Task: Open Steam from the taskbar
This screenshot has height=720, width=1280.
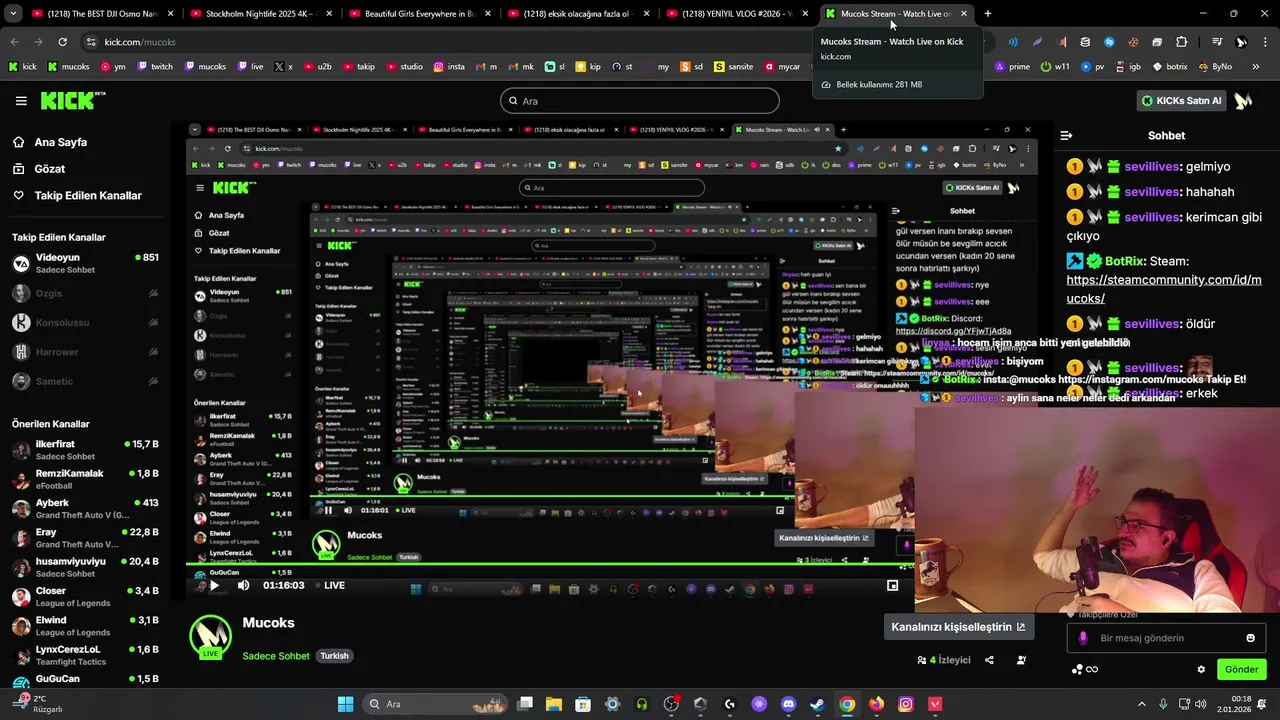Action: [x=817, y=704]
